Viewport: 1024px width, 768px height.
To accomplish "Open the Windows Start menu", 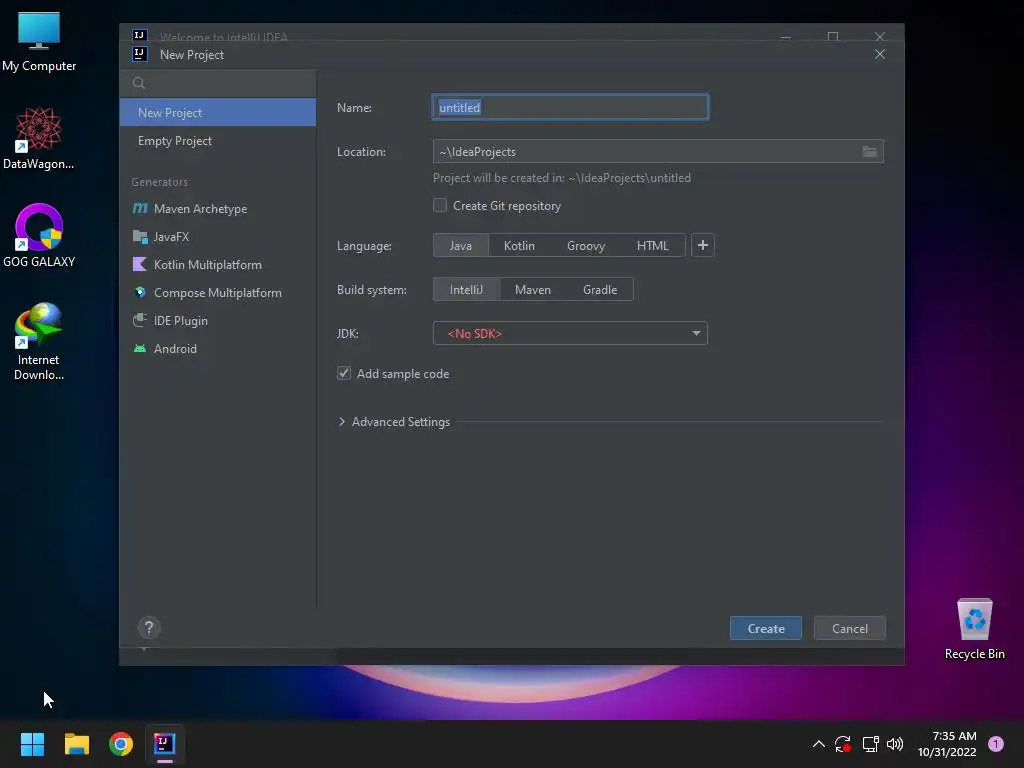I will pos(32,744).
